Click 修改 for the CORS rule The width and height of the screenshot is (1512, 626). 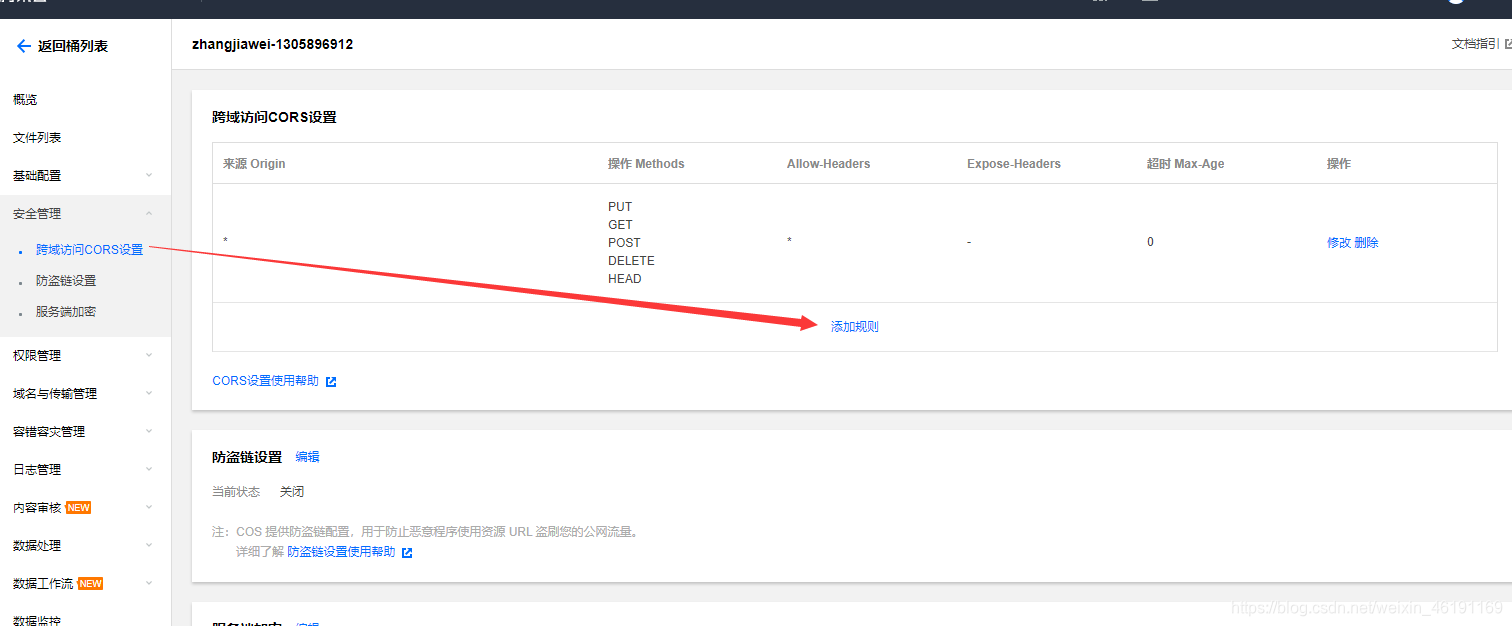click(x=1339, y=243)
